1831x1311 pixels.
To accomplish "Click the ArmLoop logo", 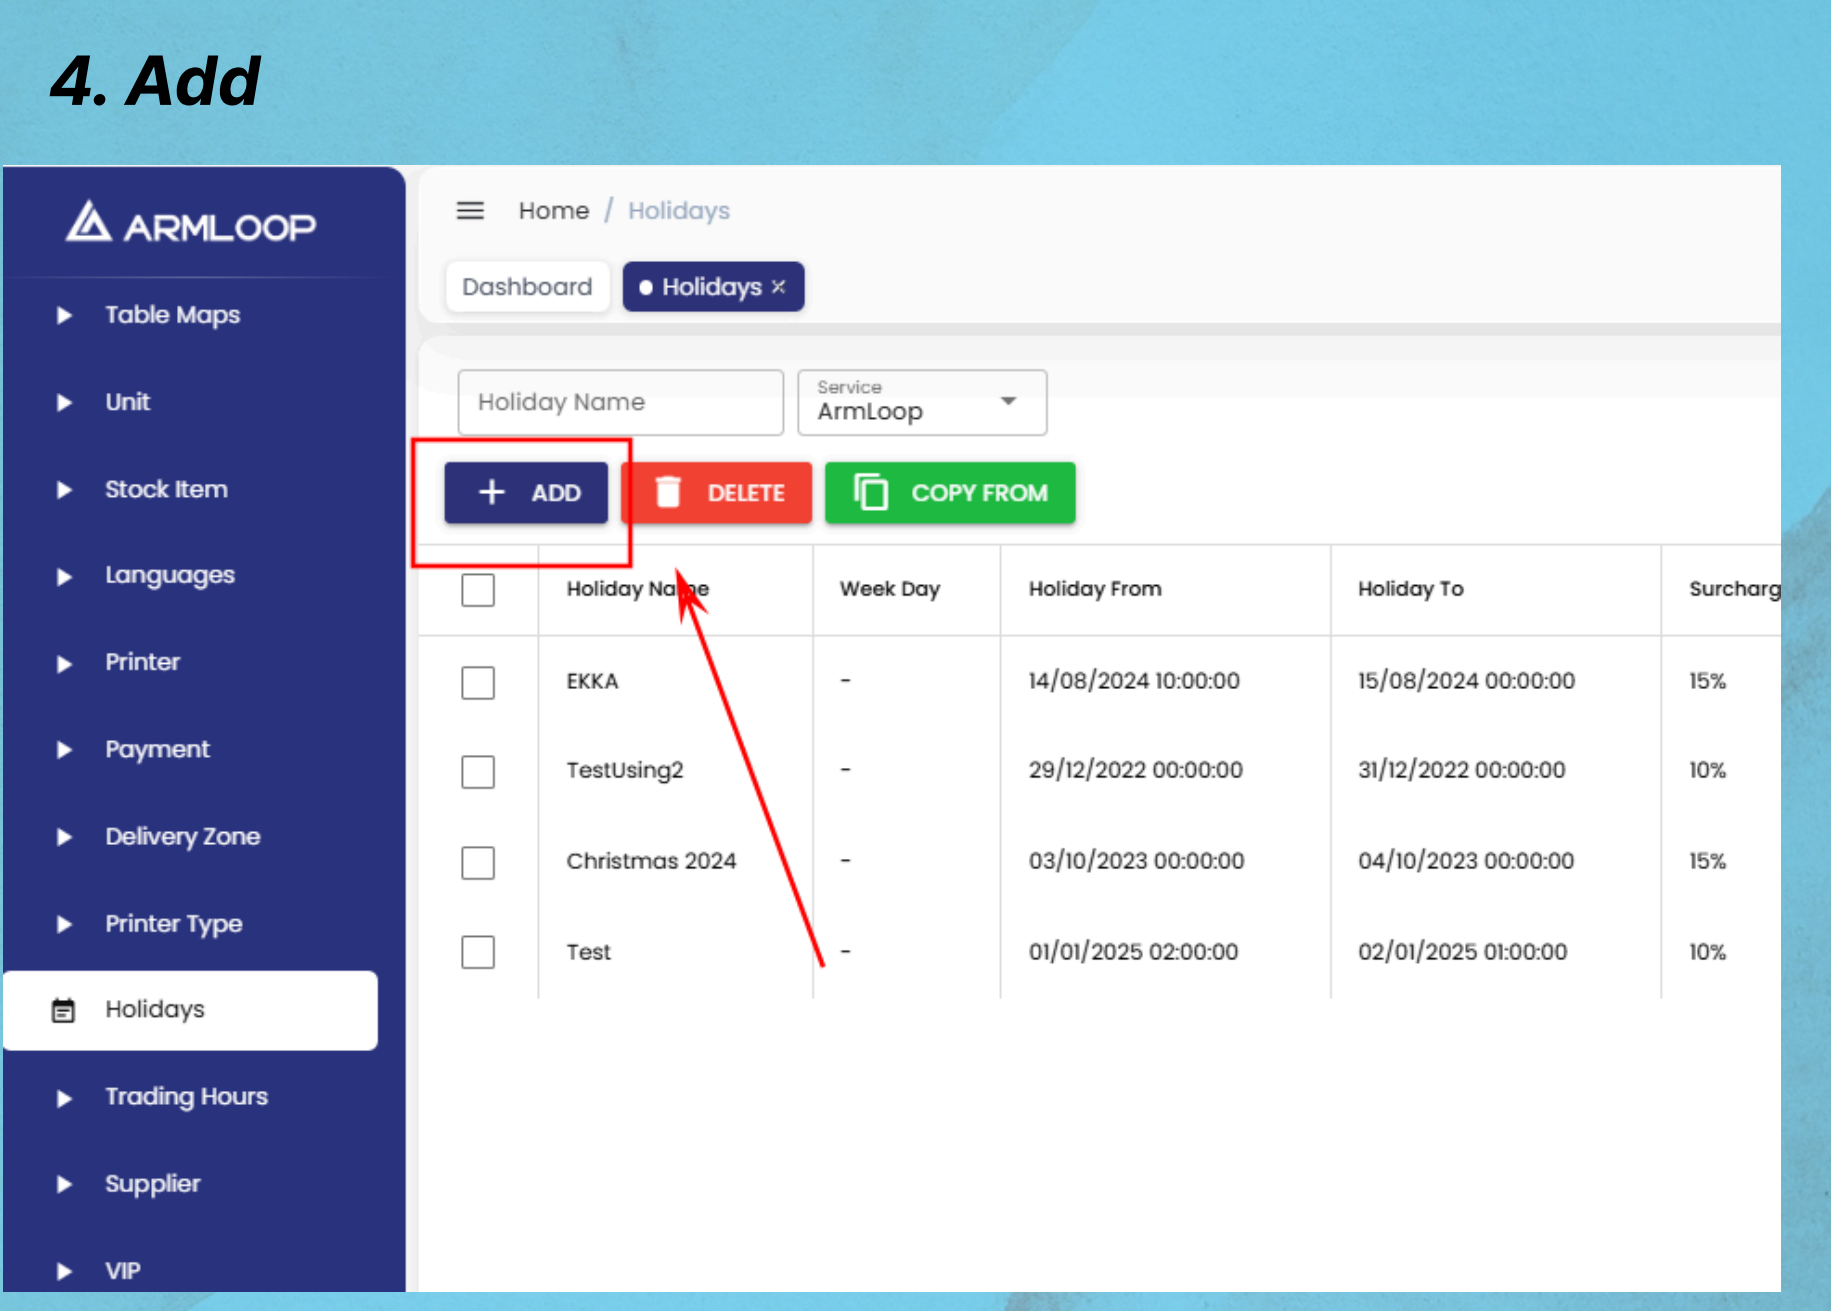I will point(190,224).
